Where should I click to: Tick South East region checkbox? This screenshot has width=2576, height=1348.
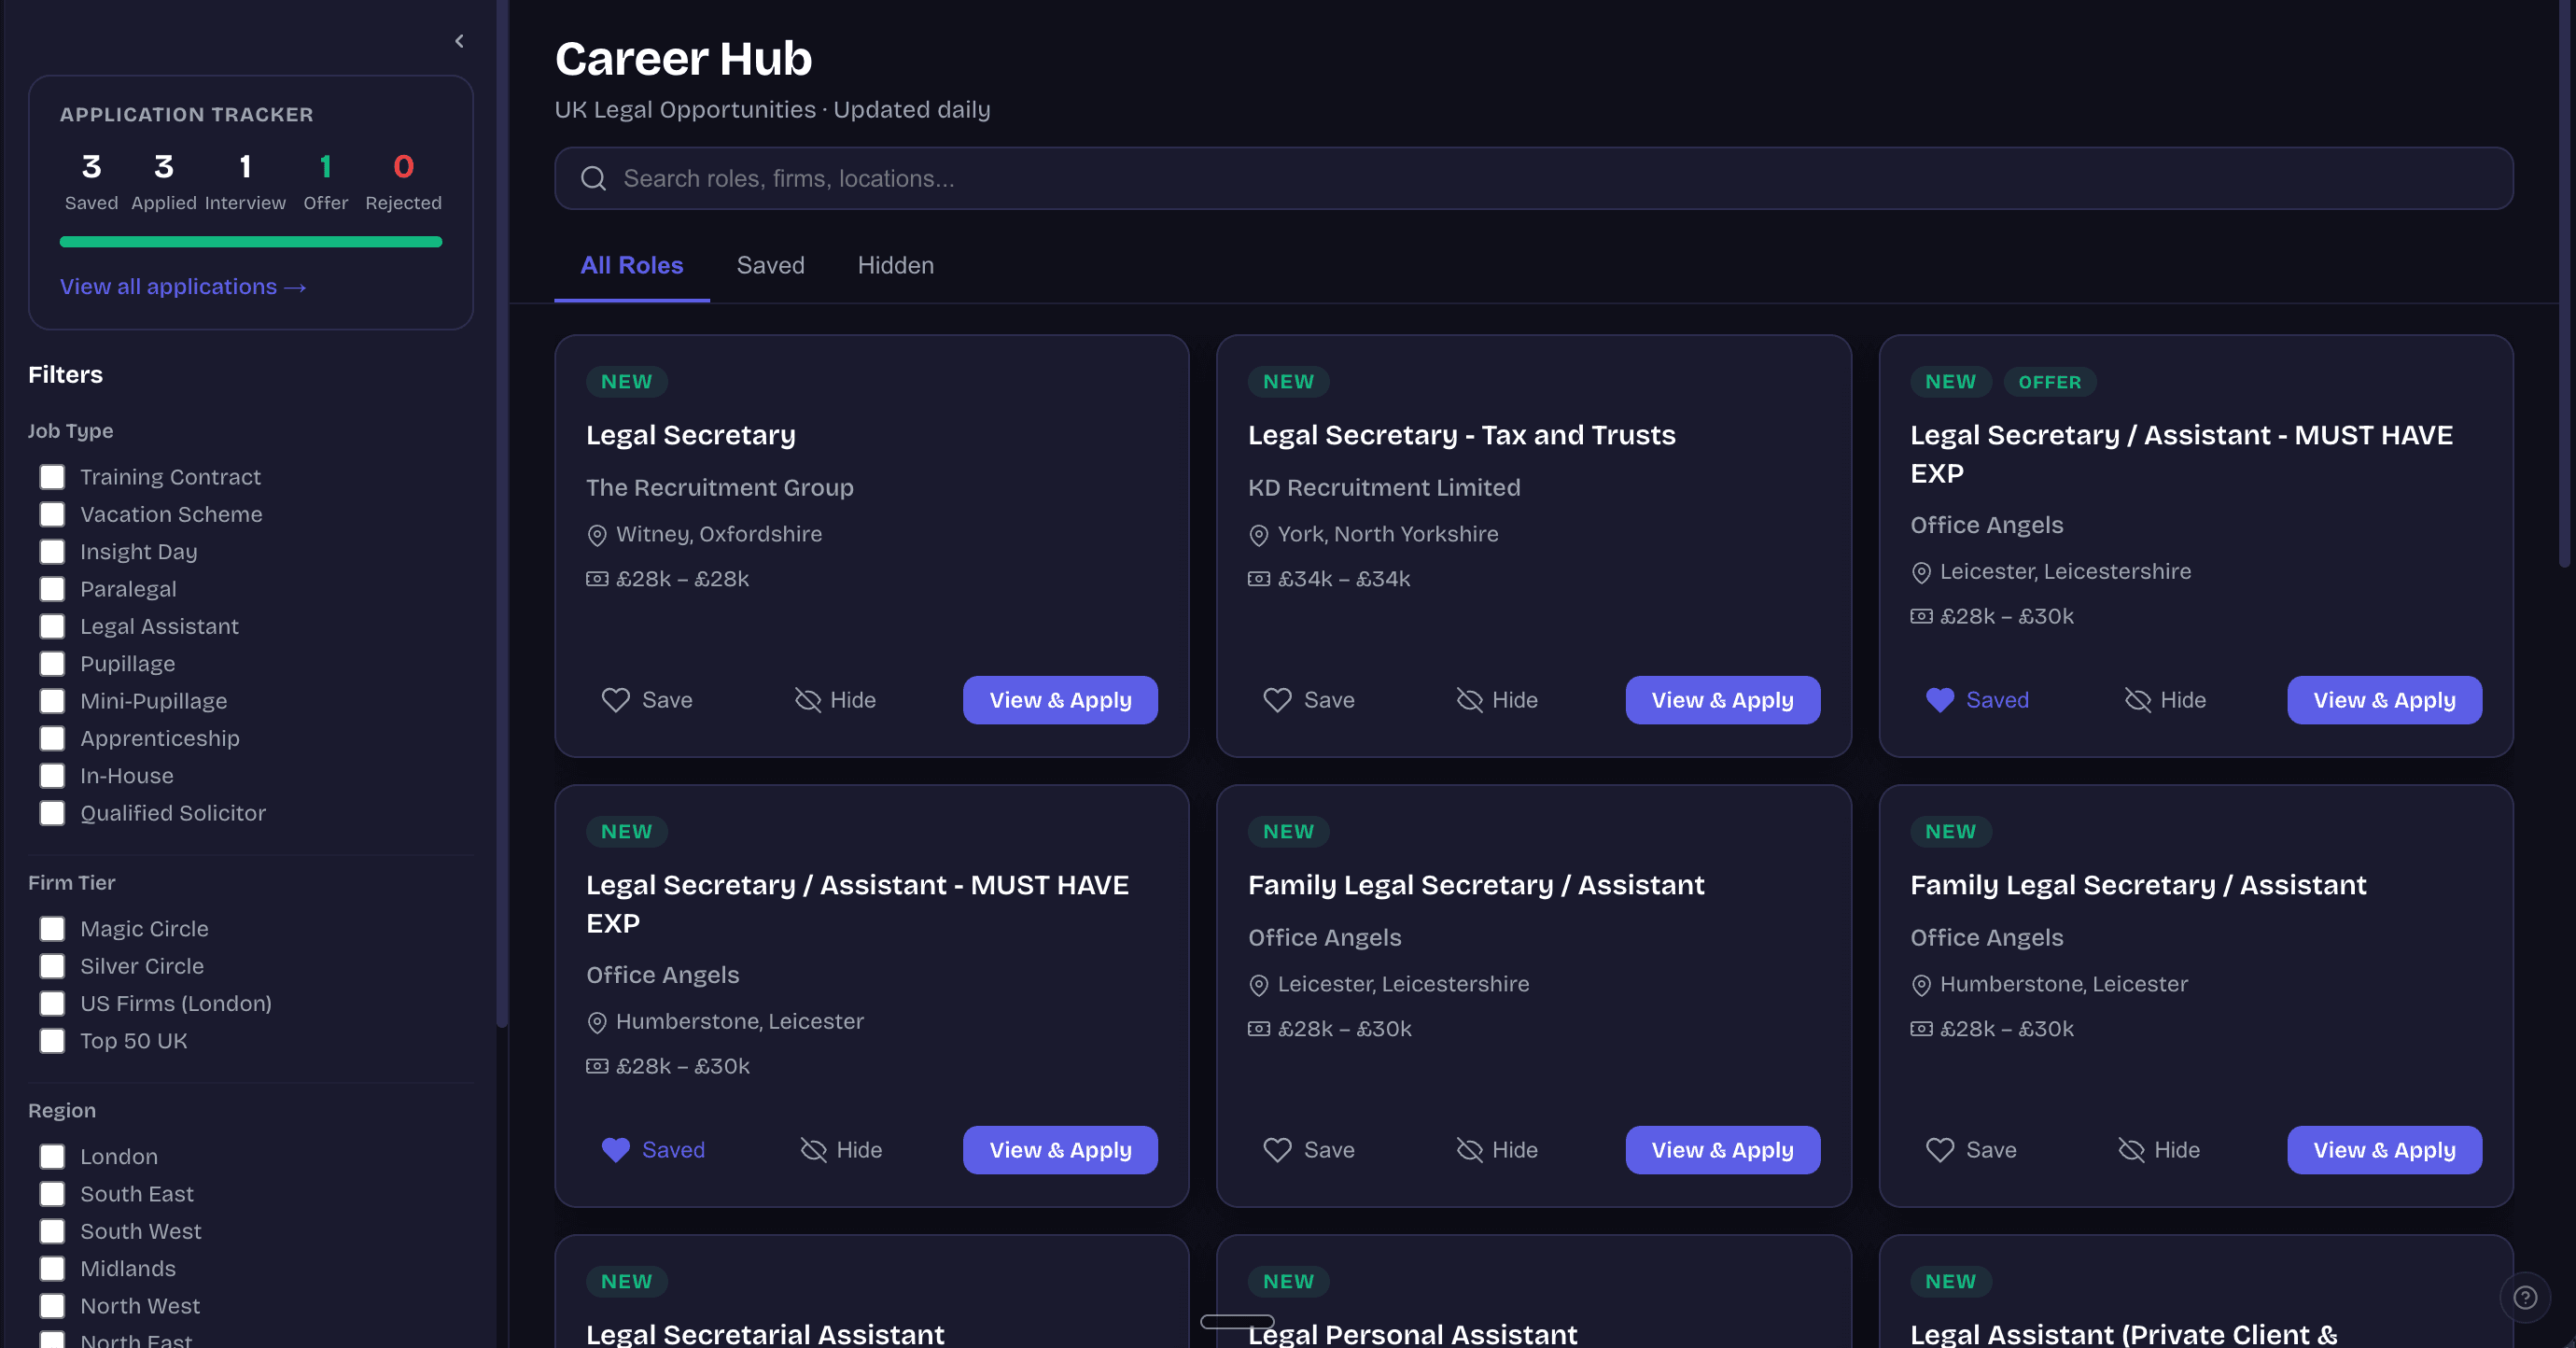tap(52, 1194)
